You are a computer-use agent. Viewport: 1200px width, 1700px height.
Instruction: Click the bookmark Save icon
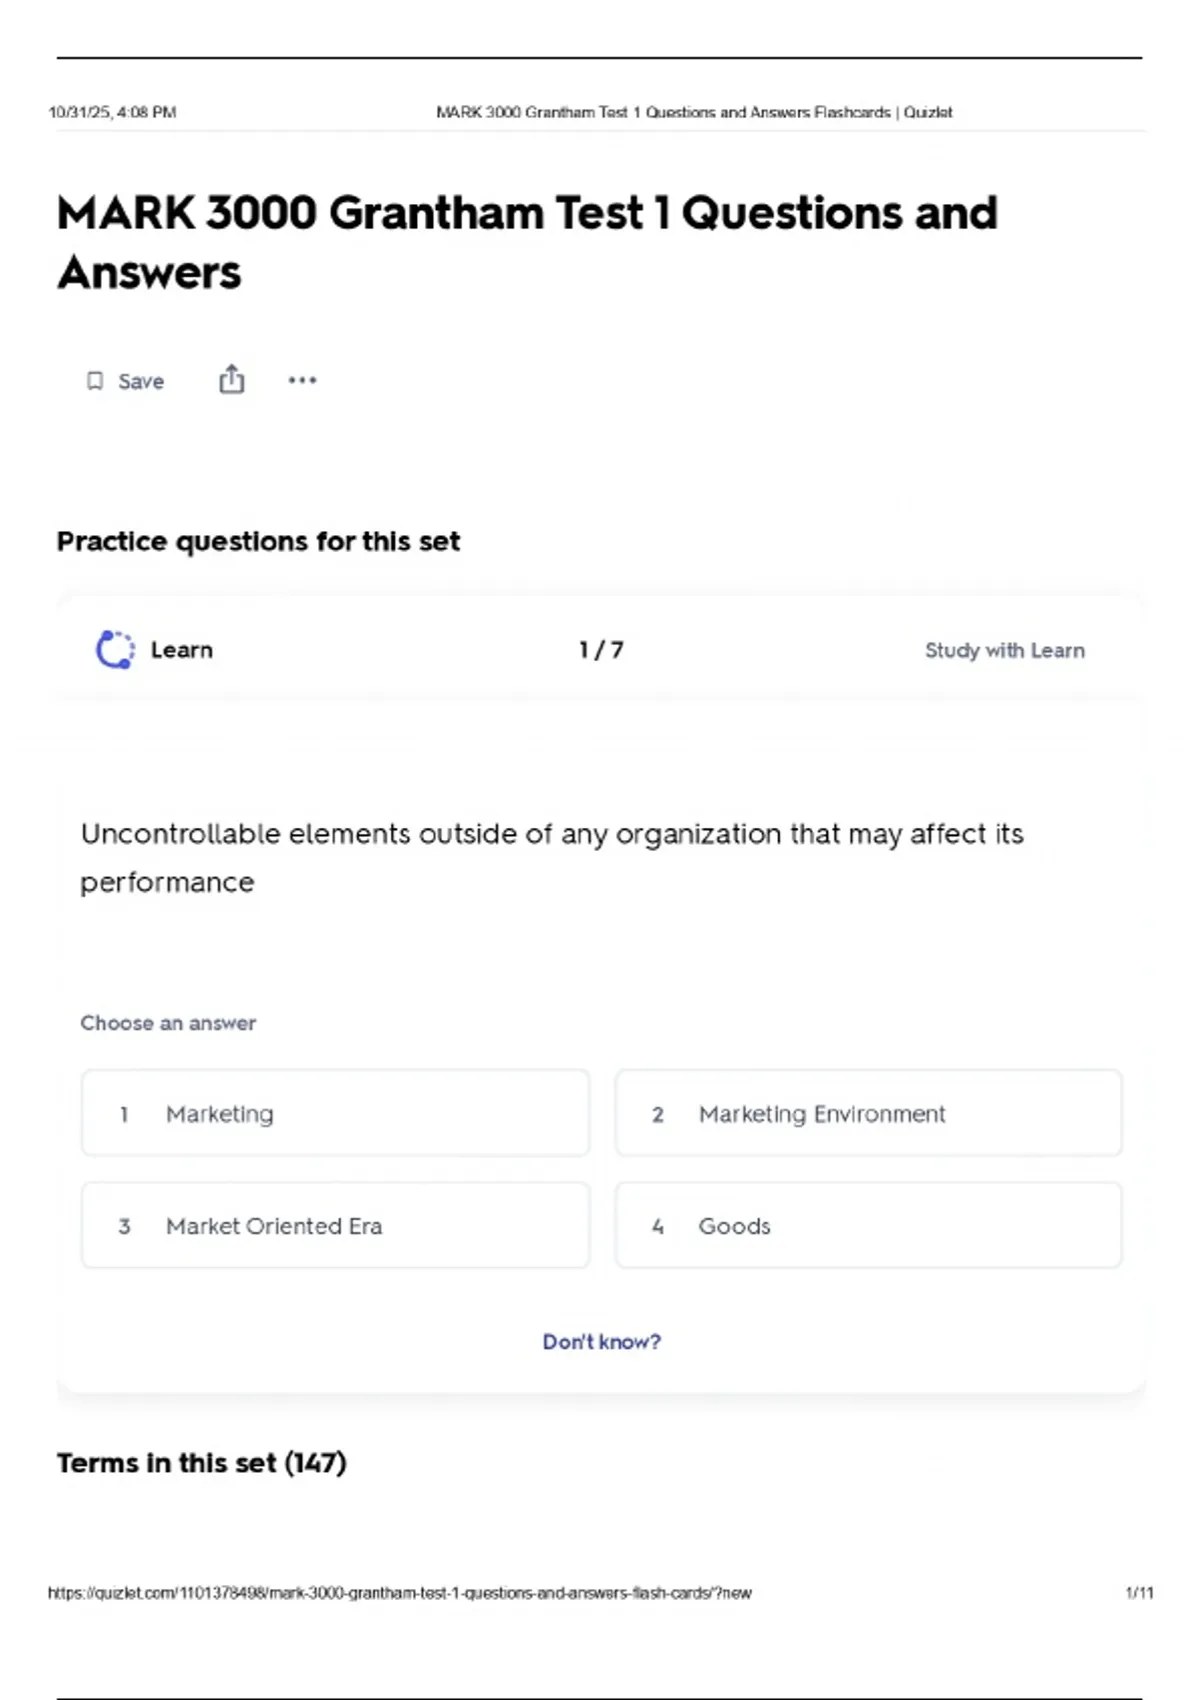tap(95, 381)
